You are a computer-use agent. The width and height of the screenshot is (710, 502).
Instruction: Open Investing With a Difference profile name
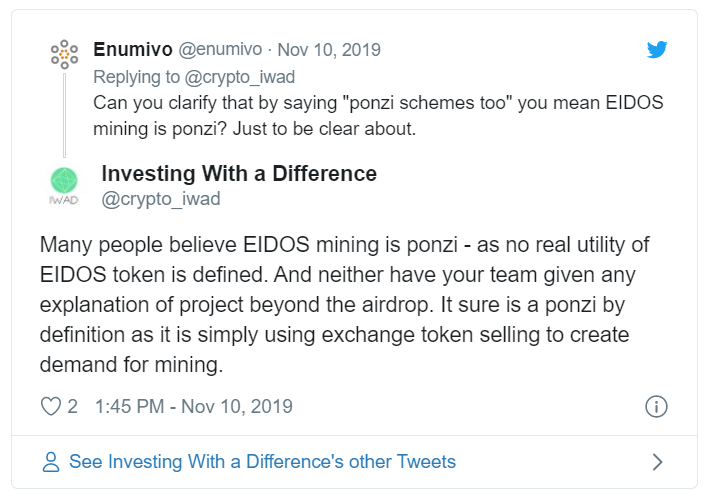tap(239, 173)
